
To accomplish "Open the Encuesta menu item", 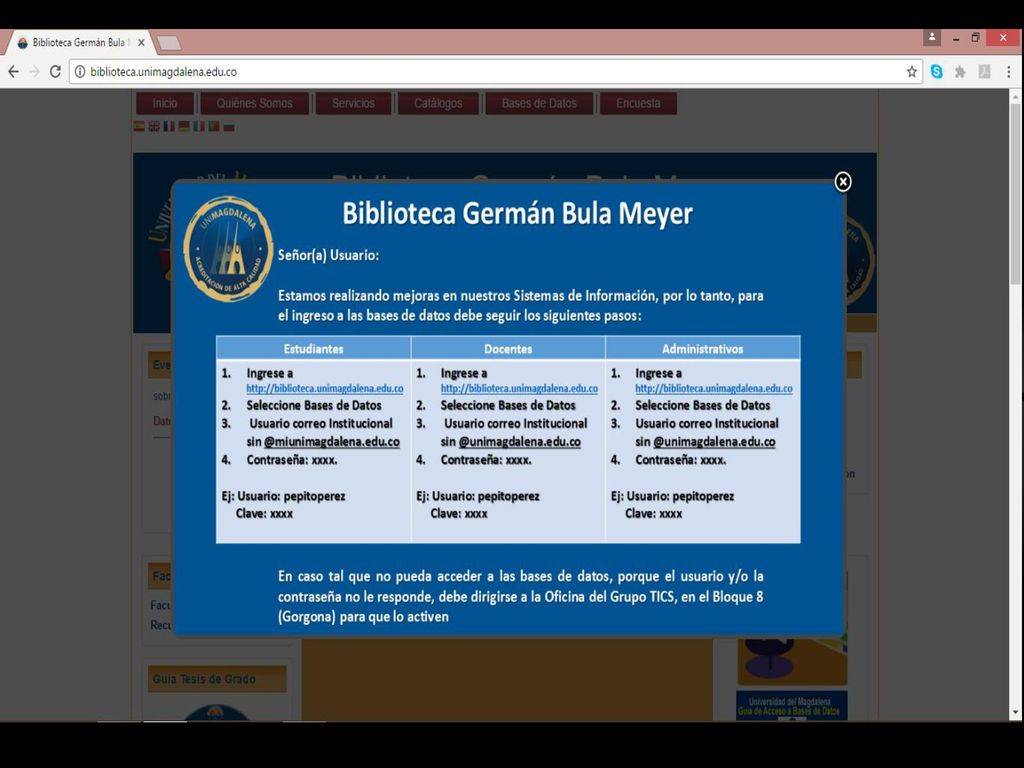I will [x=638, y=103].
